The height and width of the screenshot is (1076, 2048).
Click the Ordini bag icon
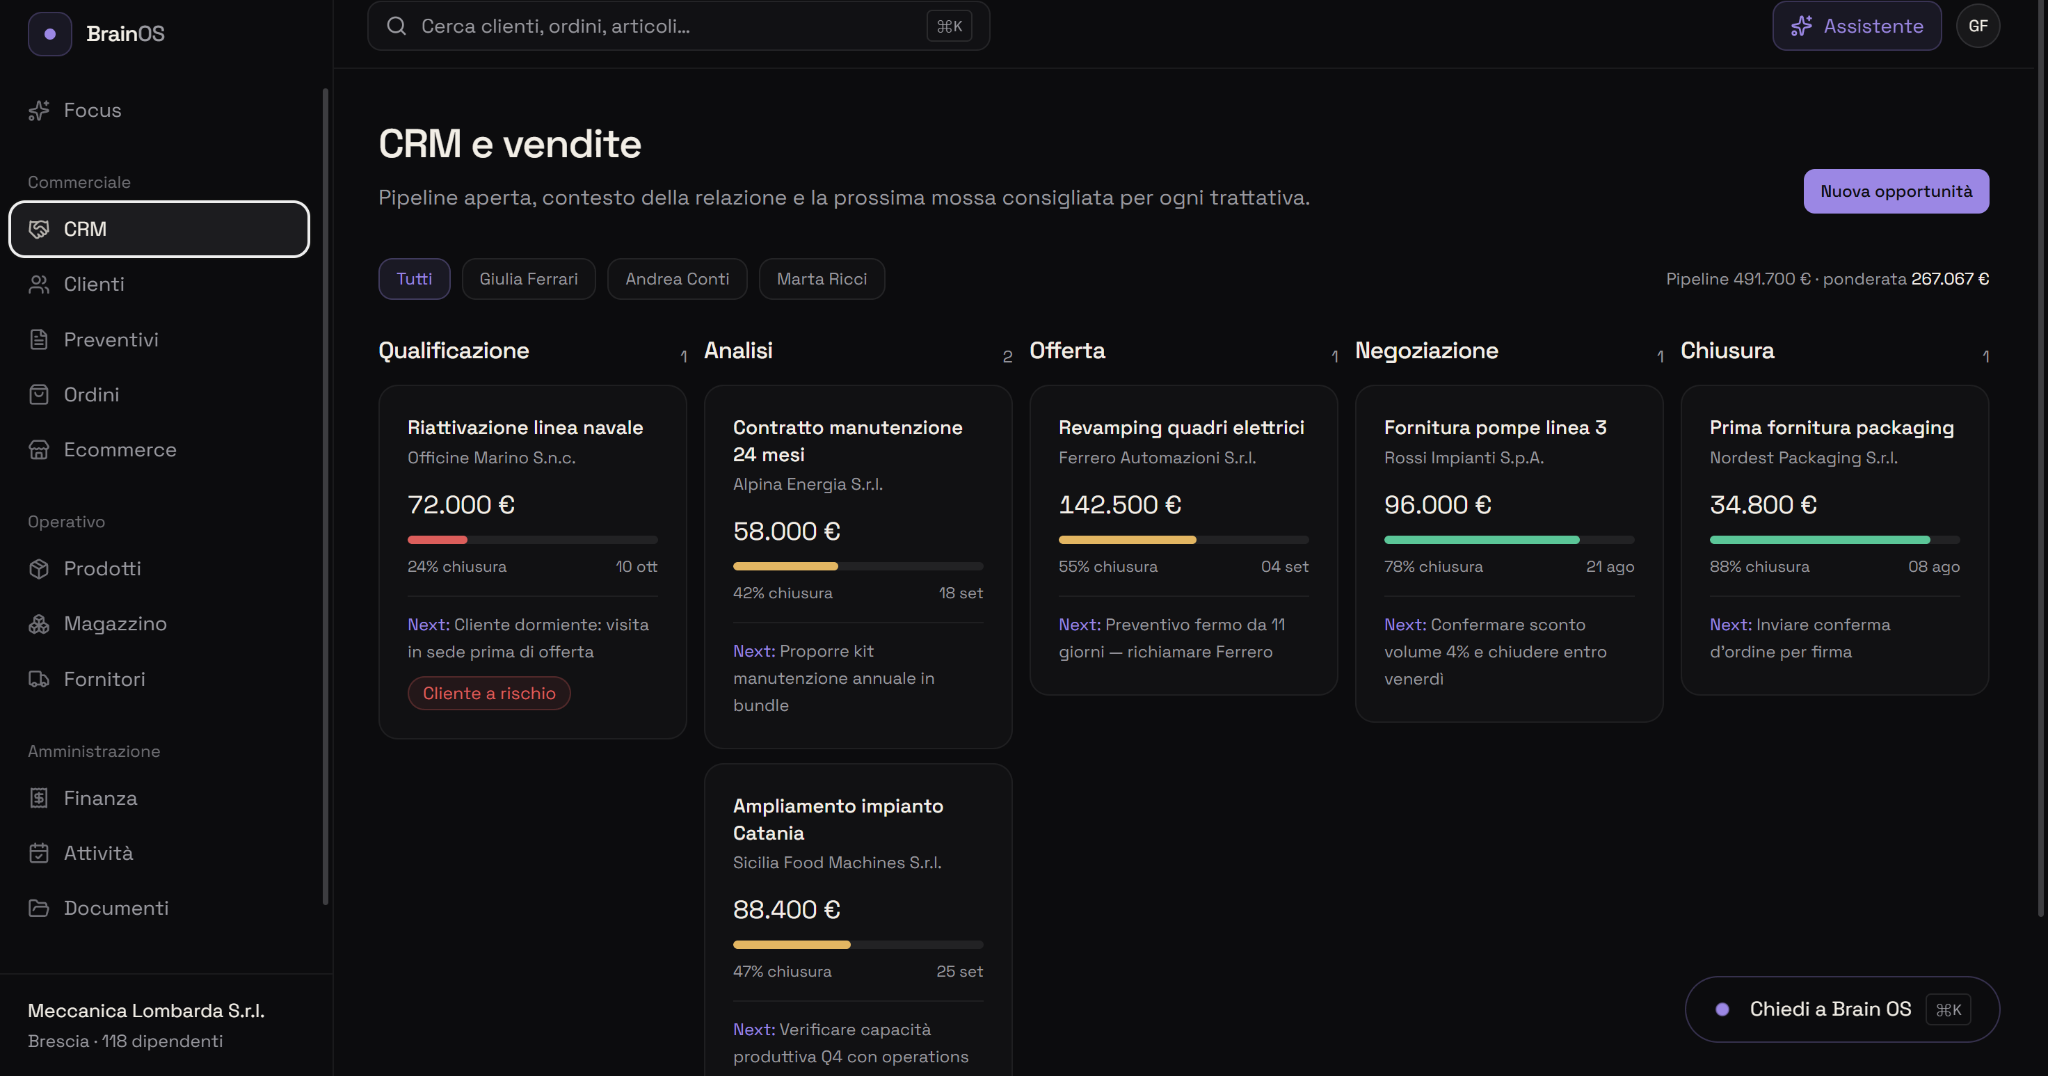[39, 395]
